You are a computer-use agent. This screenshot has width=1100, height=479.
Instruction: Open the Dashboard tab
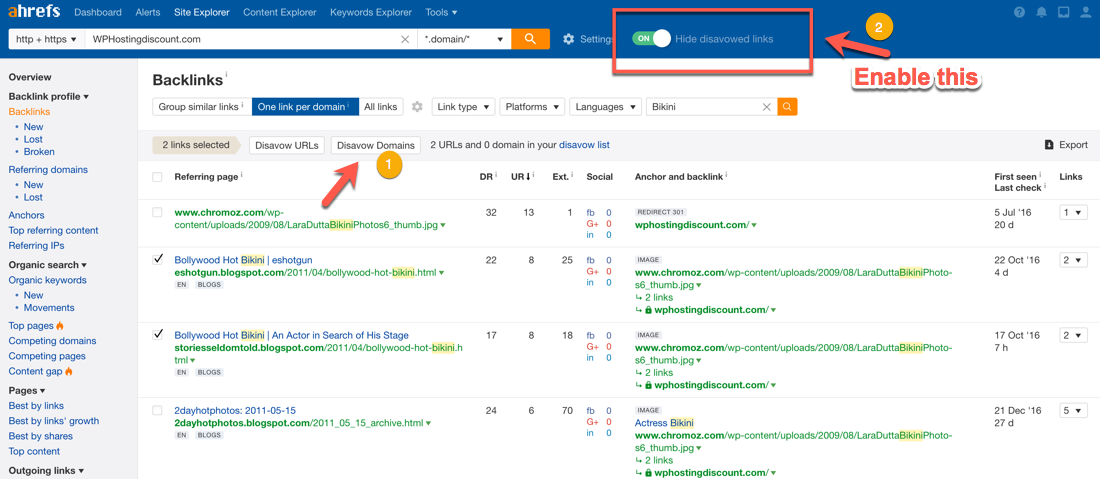click(x=98, y=13)
